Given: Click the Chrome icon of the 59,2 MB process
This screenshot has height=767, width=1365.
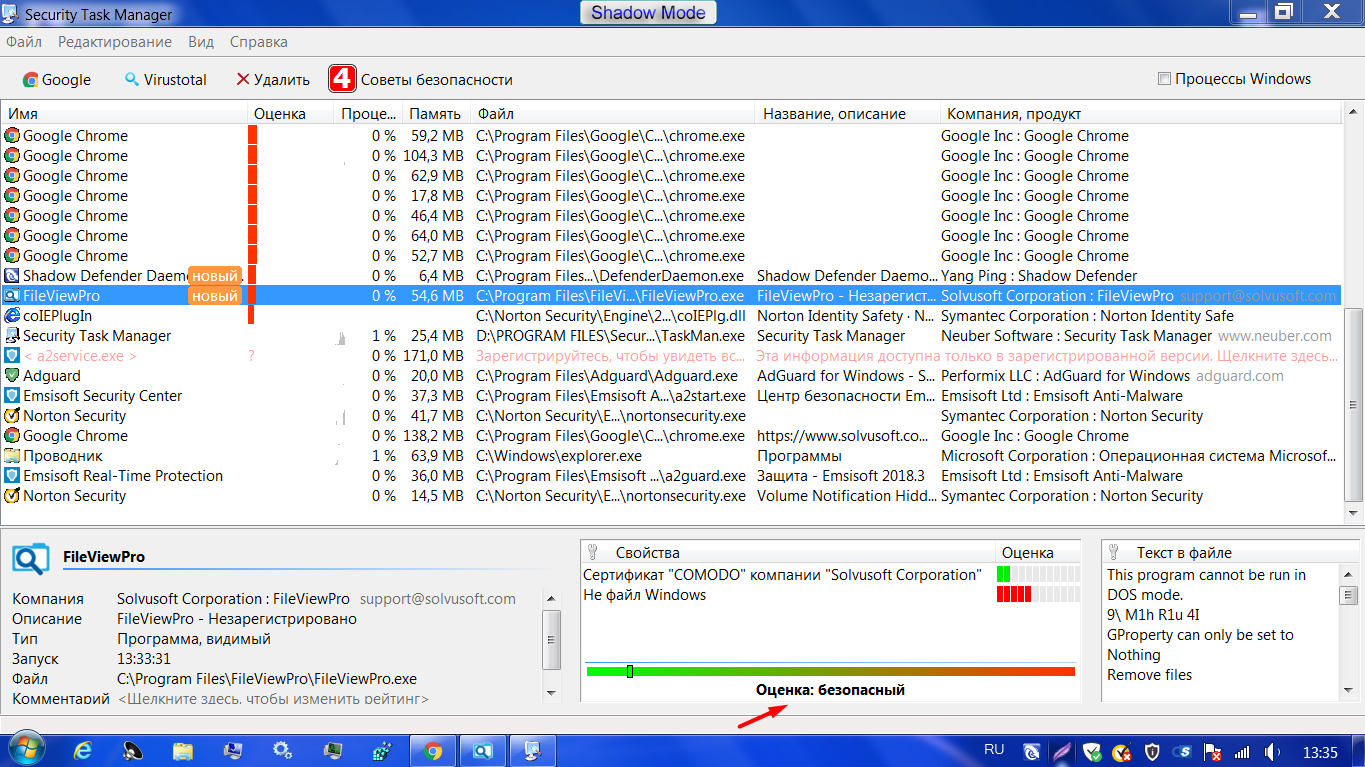Looking at the screenshot, I should [x=12, y=136].
